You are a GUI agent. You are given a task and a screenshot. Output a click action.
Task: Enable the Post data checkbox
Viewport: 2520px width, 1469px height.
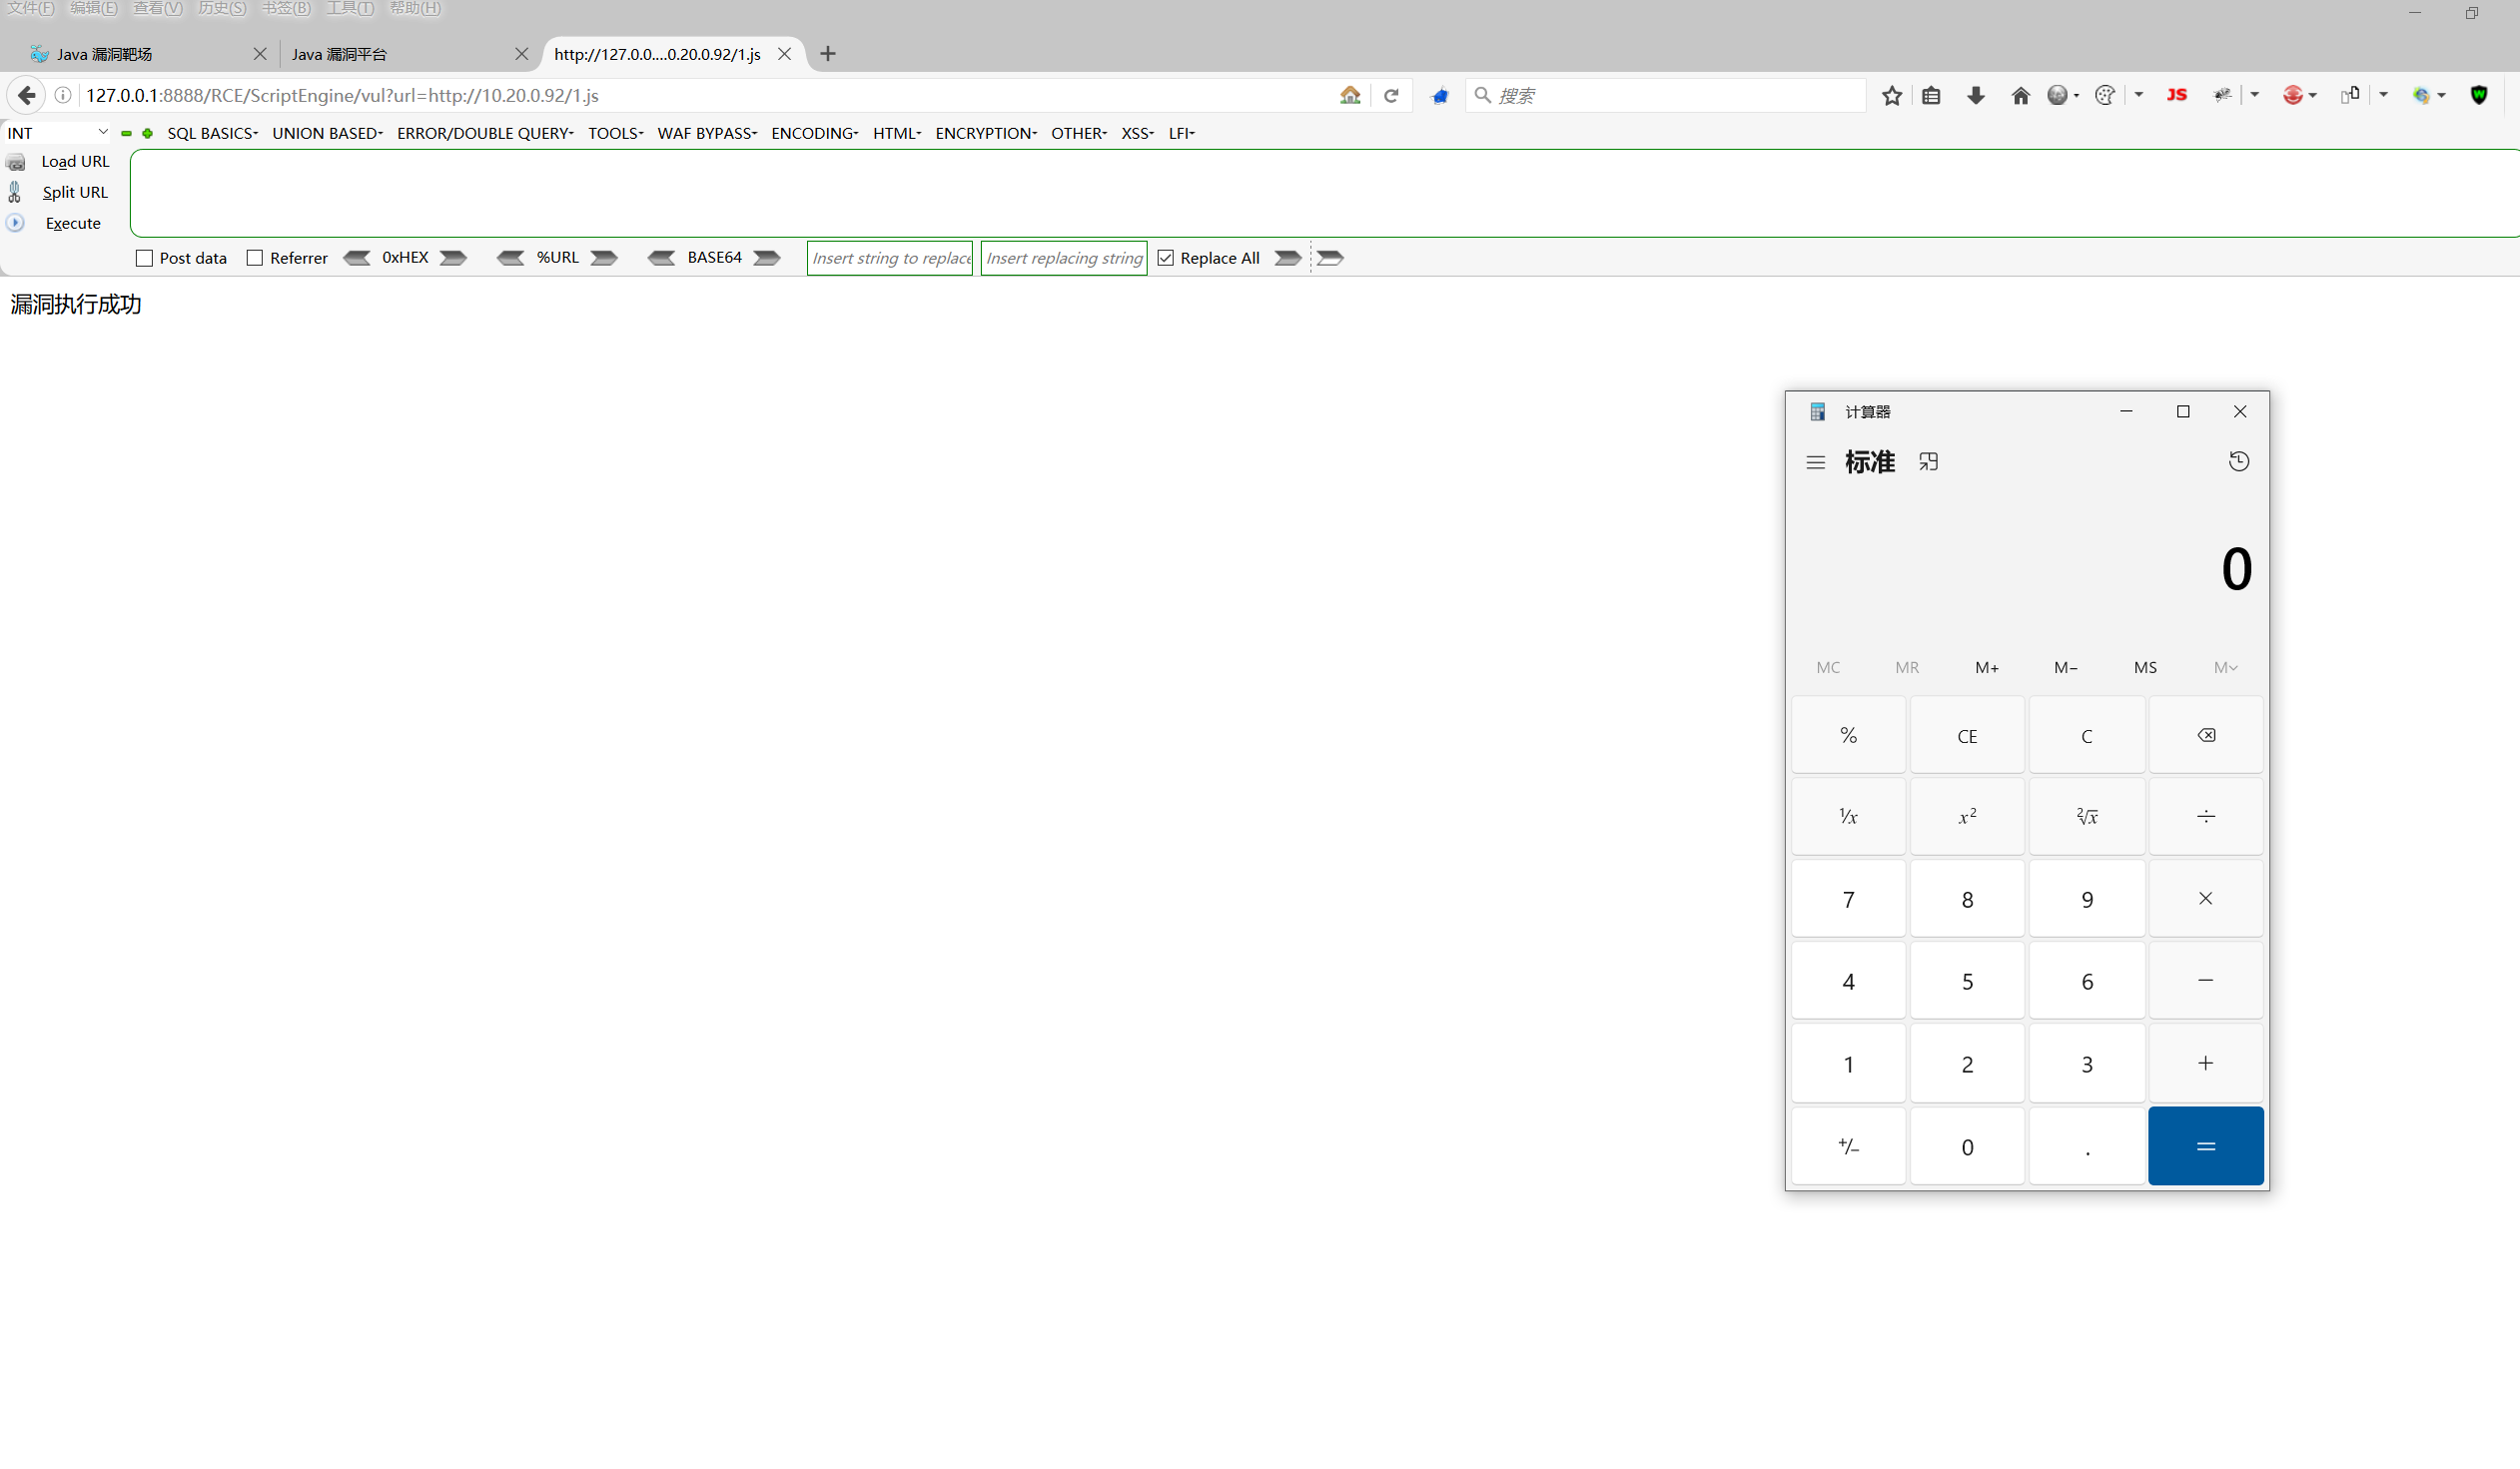point(144,258)
